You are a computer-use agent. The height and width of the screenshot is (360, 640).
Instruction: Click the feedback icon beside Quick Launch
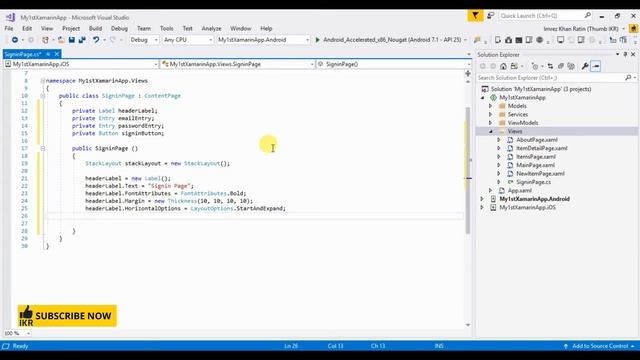click(491, 16)
